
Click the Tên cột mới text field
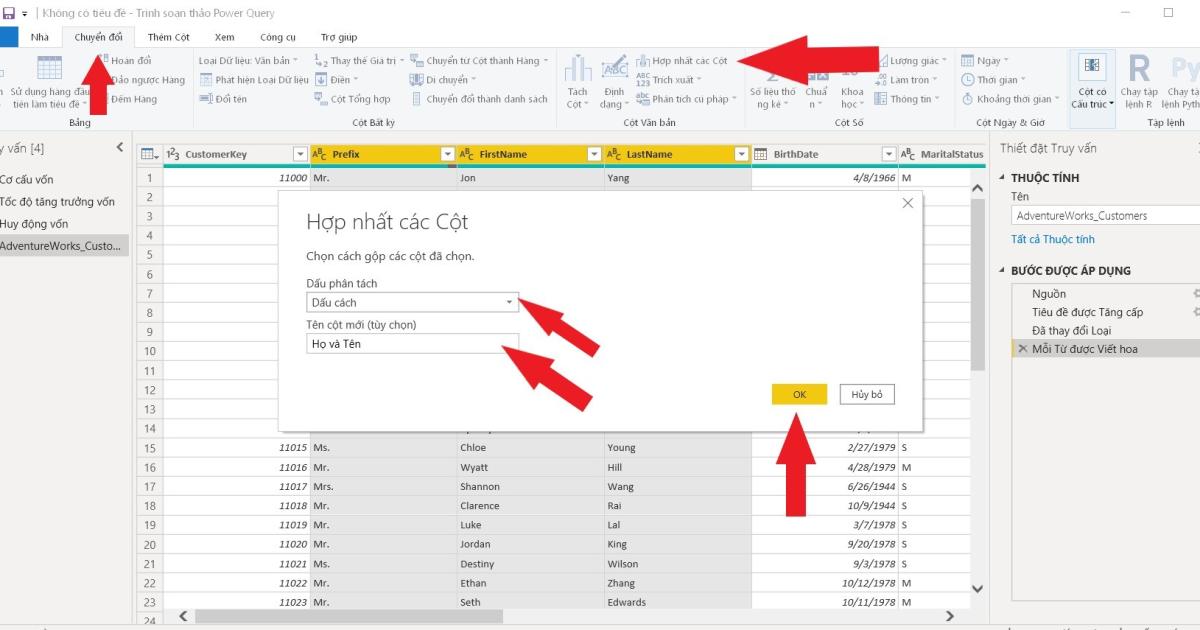pyautogui.click(x=412, y=344)
